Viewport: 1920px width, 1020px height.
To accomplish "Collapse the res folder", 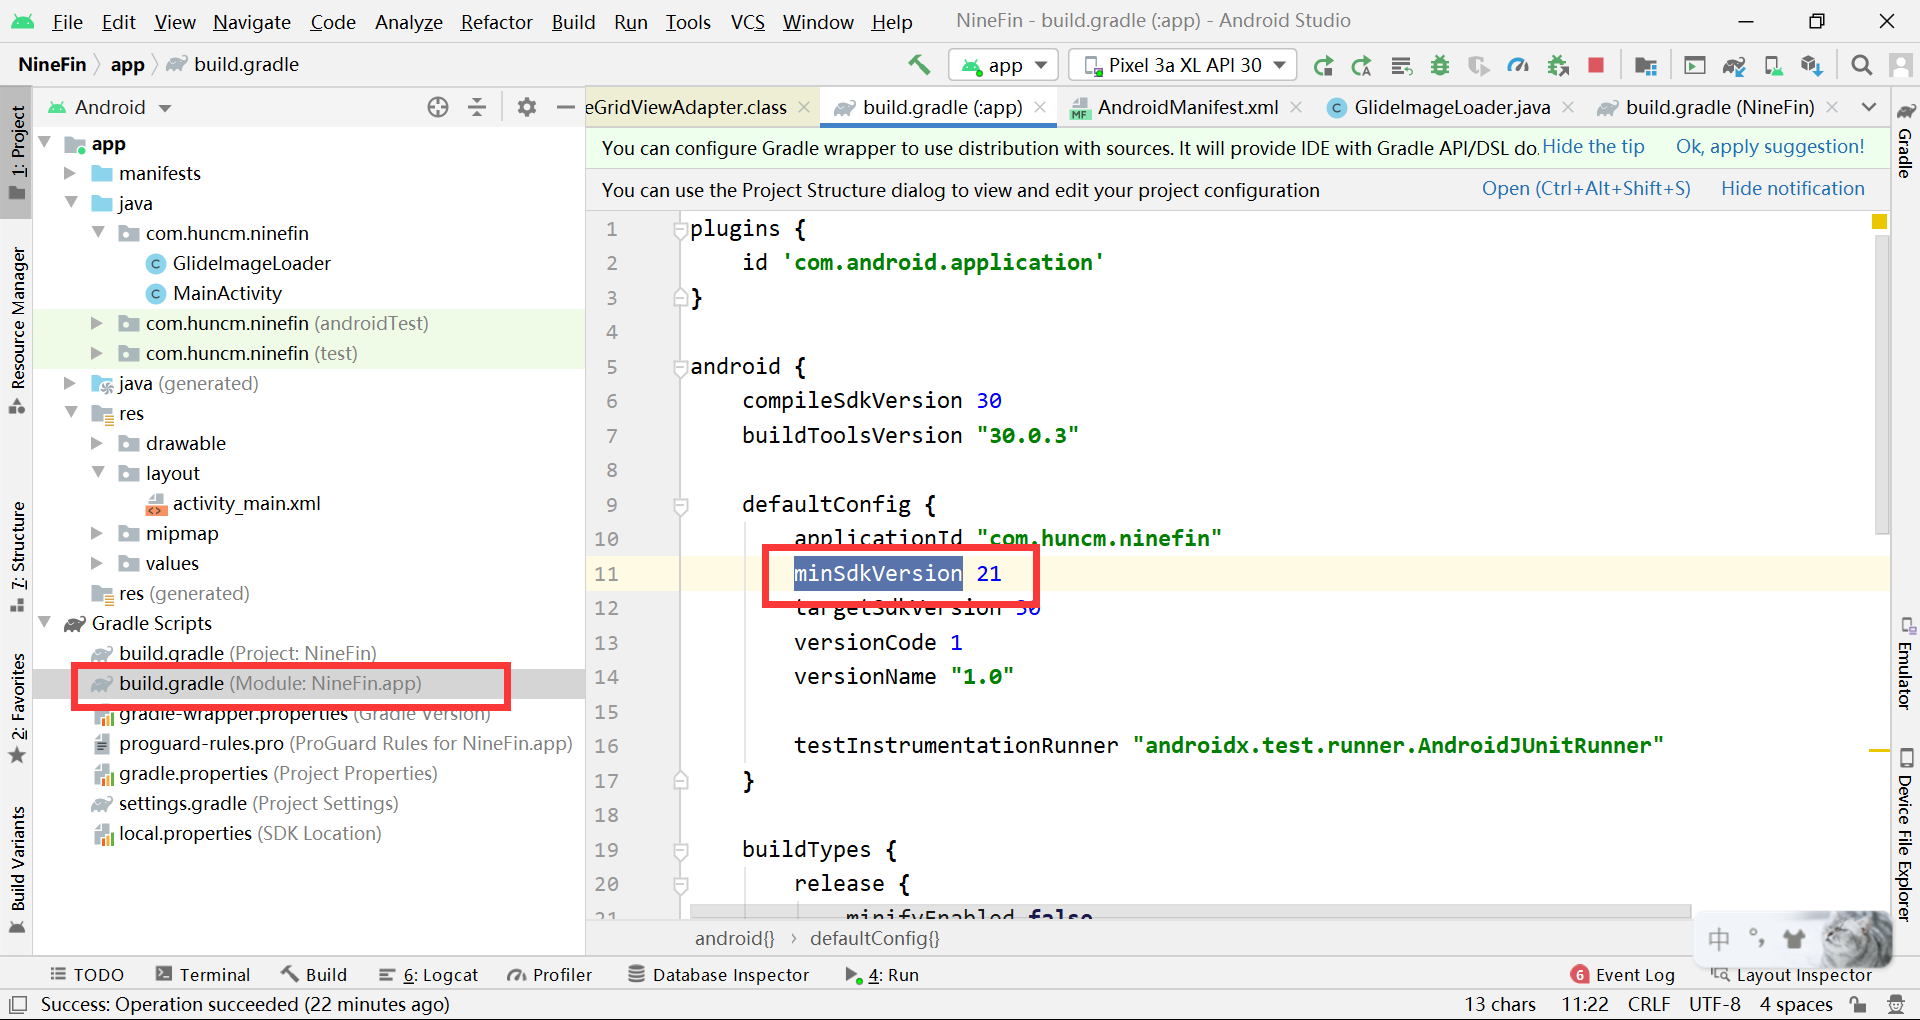I will point(71,413).
